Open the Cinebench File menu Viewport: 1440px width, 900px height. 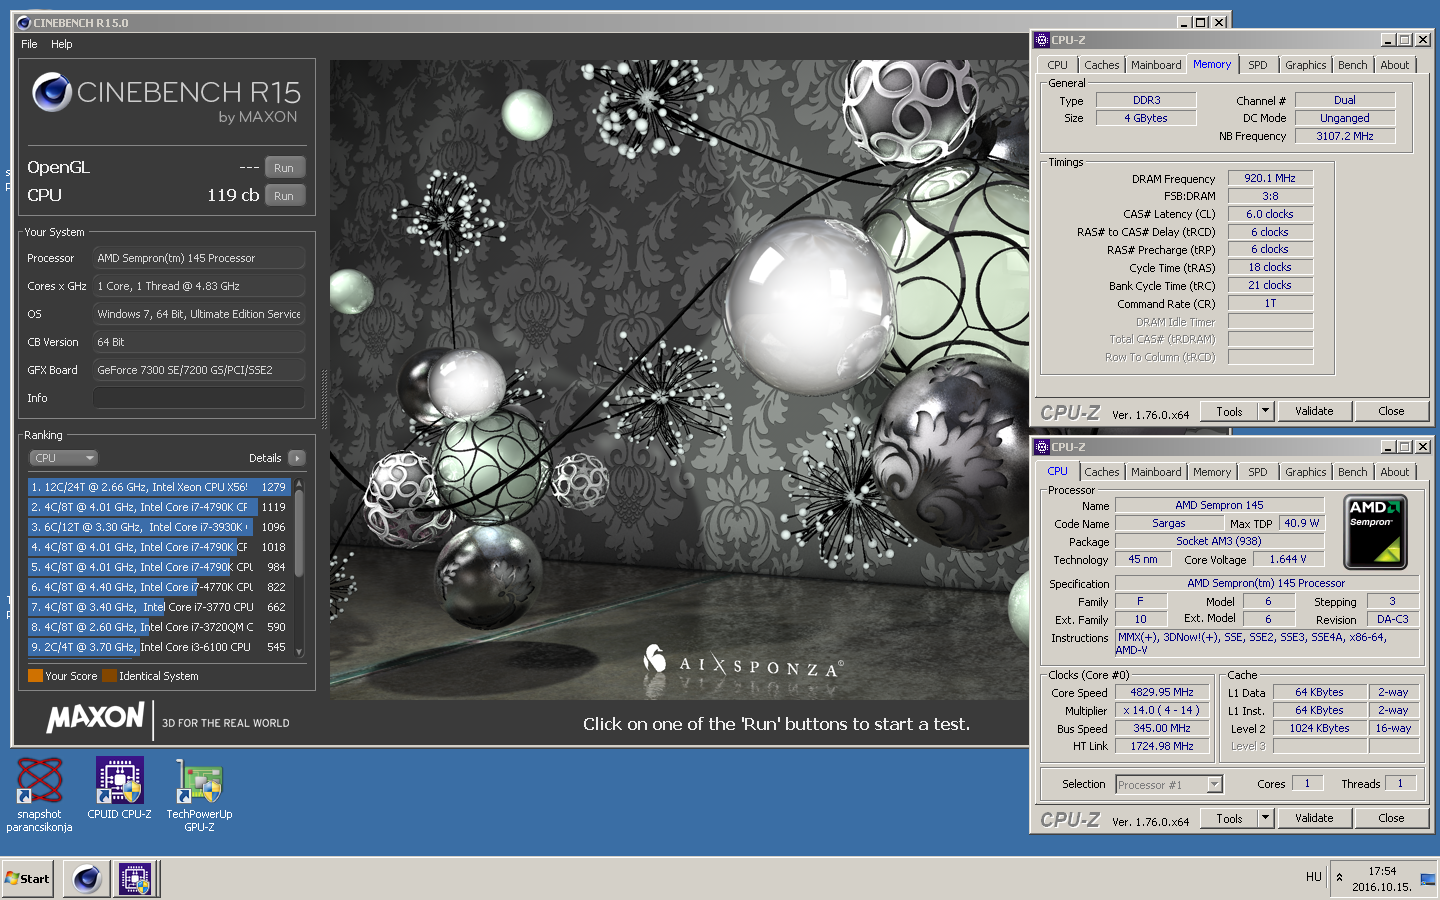coord(29,44)
